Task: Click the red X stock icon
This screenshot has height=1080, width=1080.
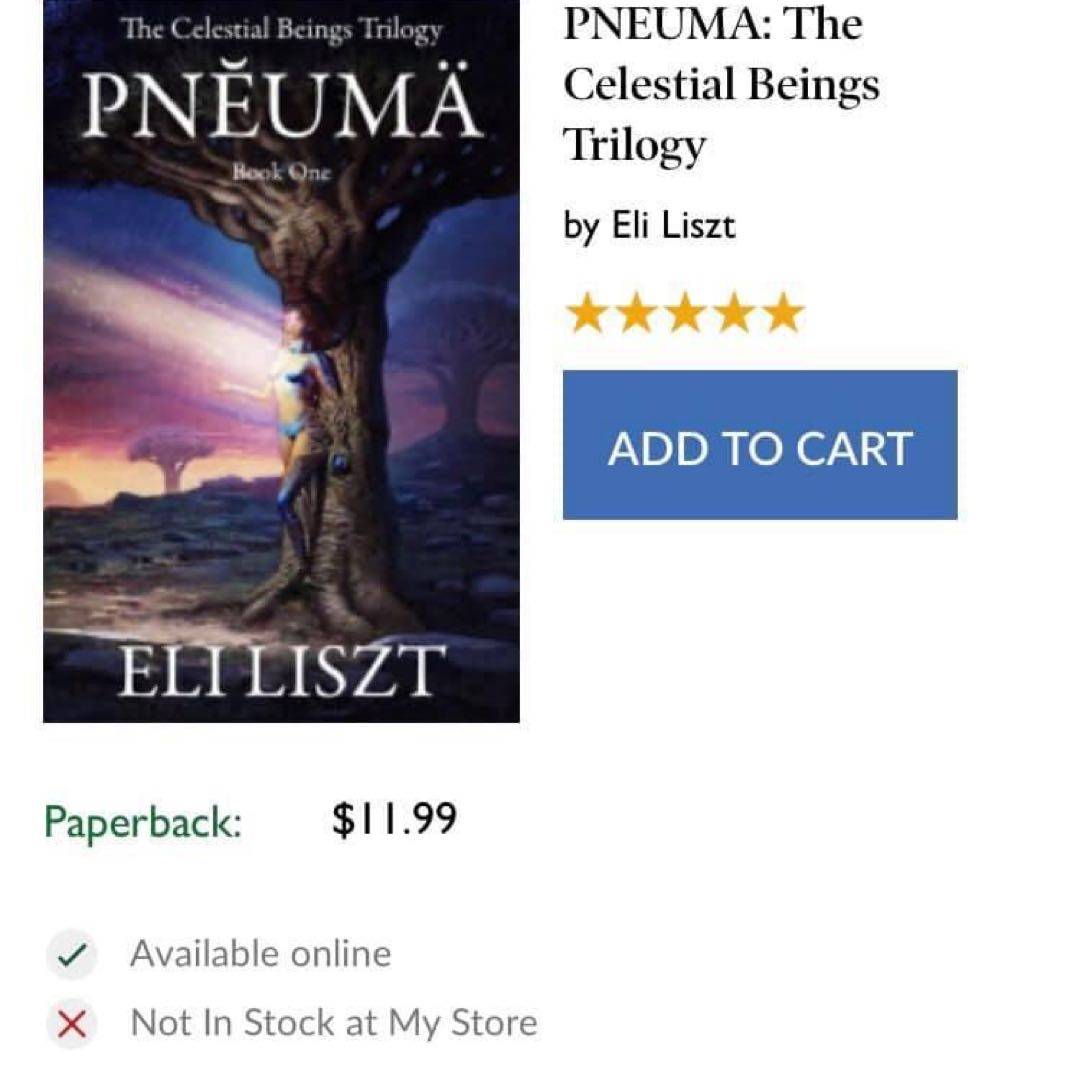Action: [70, 1024]
